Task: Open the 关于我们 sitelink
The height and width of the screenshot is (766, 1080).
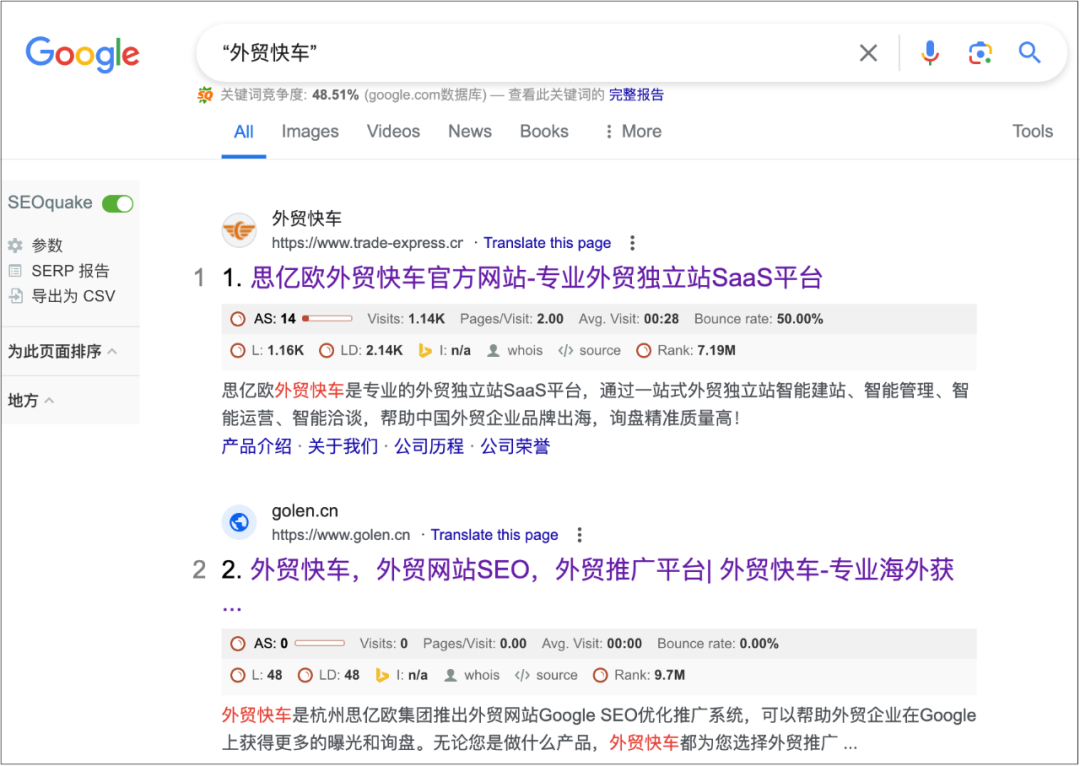Action: pos(342,446)
